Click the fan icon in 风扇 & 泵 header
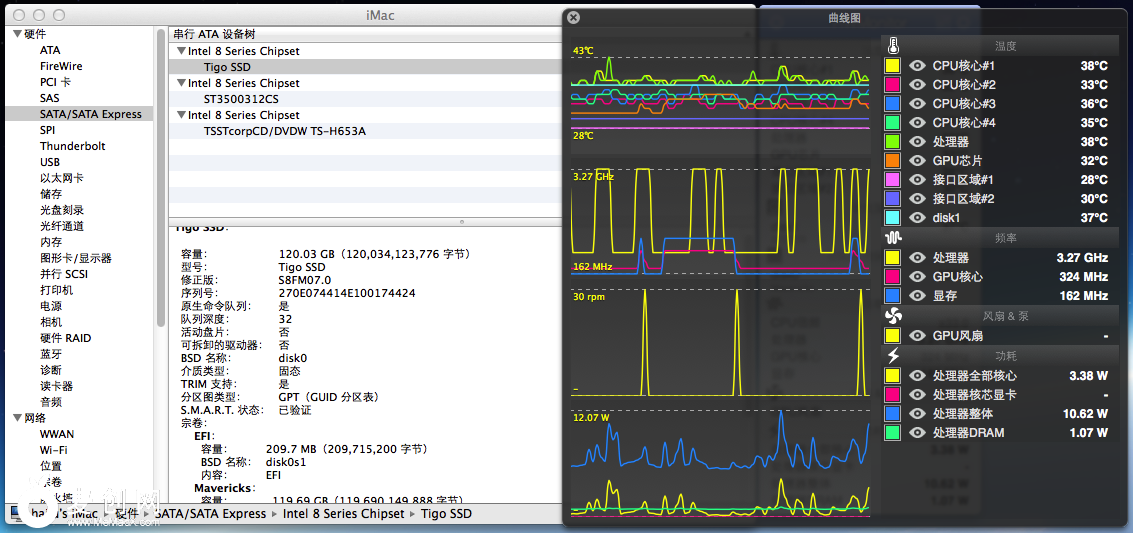The height and width of the screenshot is (533, 1133). point(893,316)
